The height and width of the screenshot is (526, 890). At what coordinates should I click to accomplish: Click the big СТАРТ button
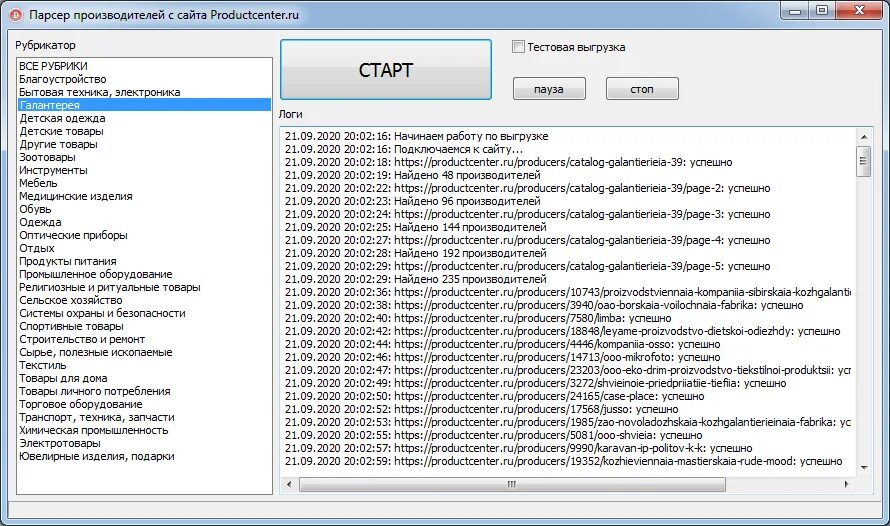[x=386, y=70]
